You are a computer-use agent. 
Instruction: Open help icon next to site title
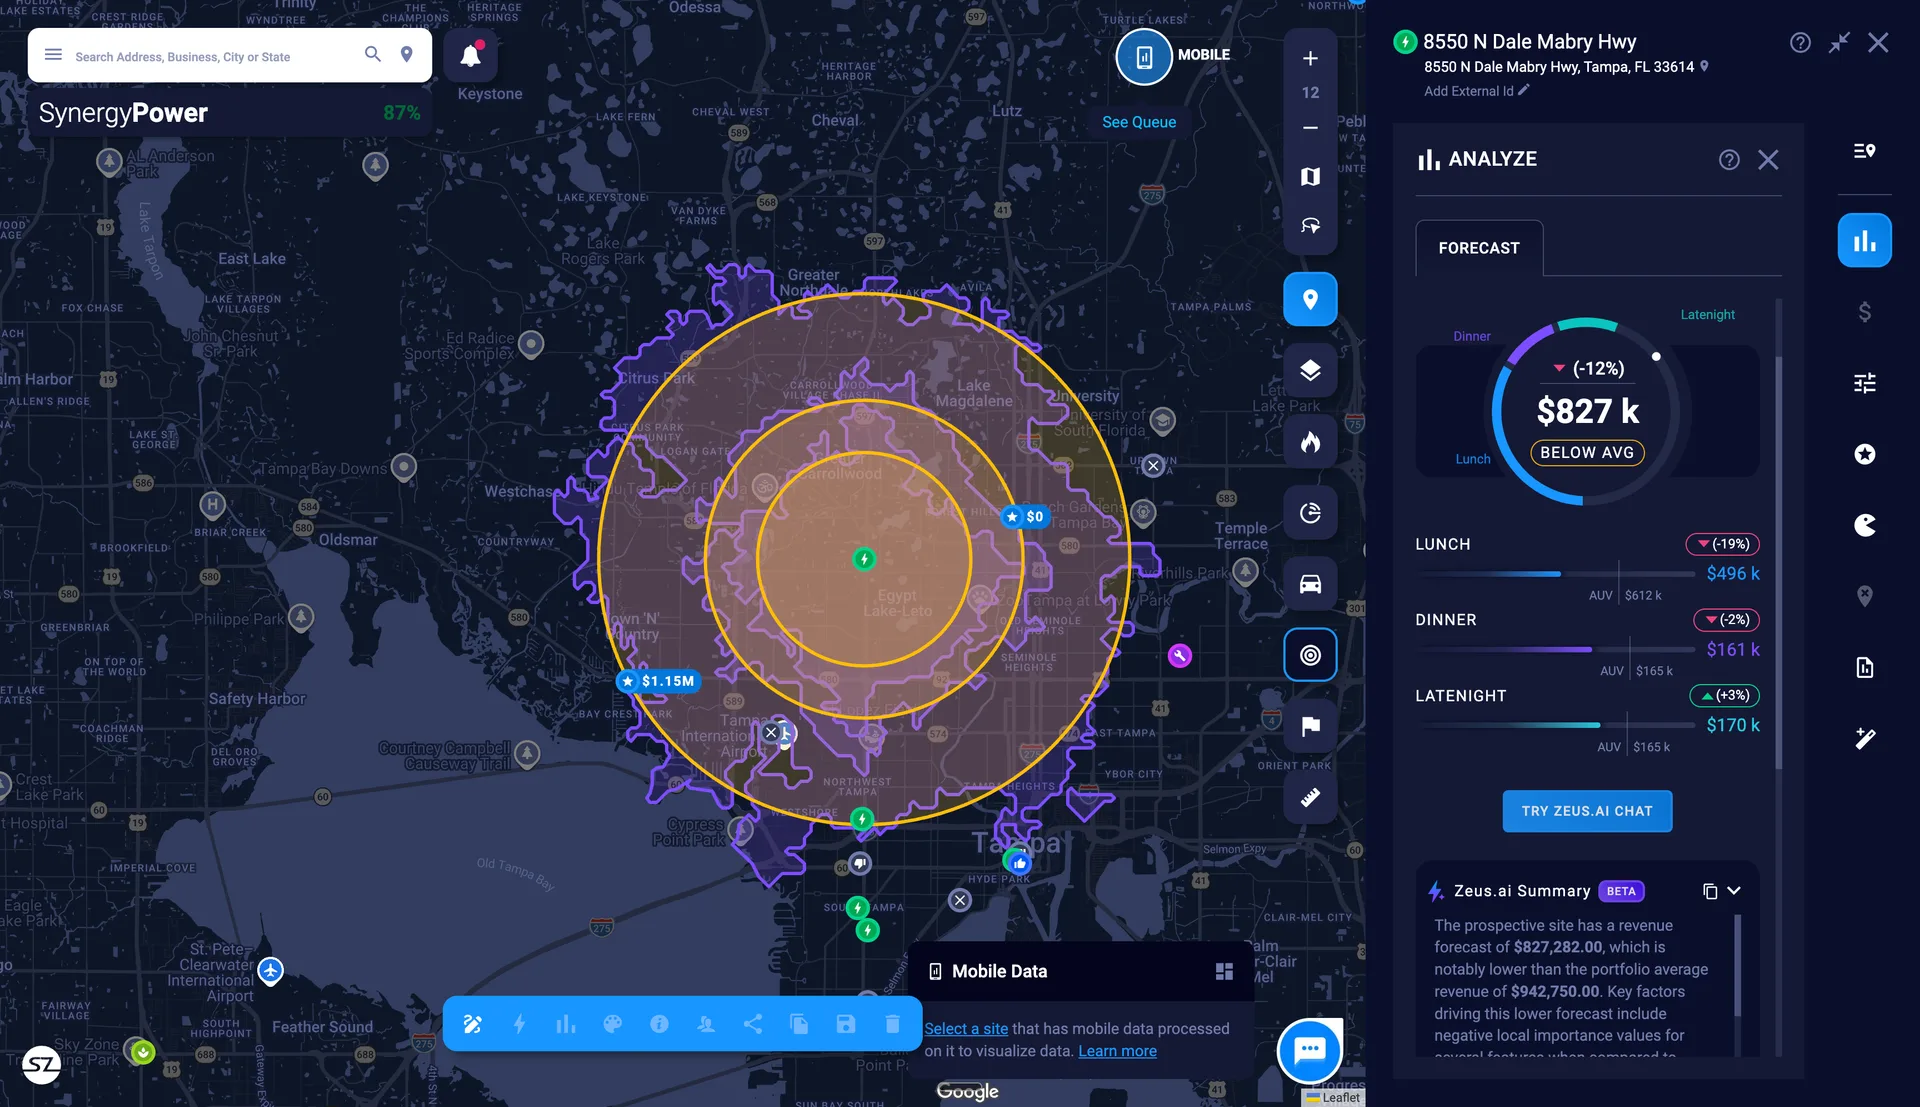pyautogui.click(x=1800, y=43)
